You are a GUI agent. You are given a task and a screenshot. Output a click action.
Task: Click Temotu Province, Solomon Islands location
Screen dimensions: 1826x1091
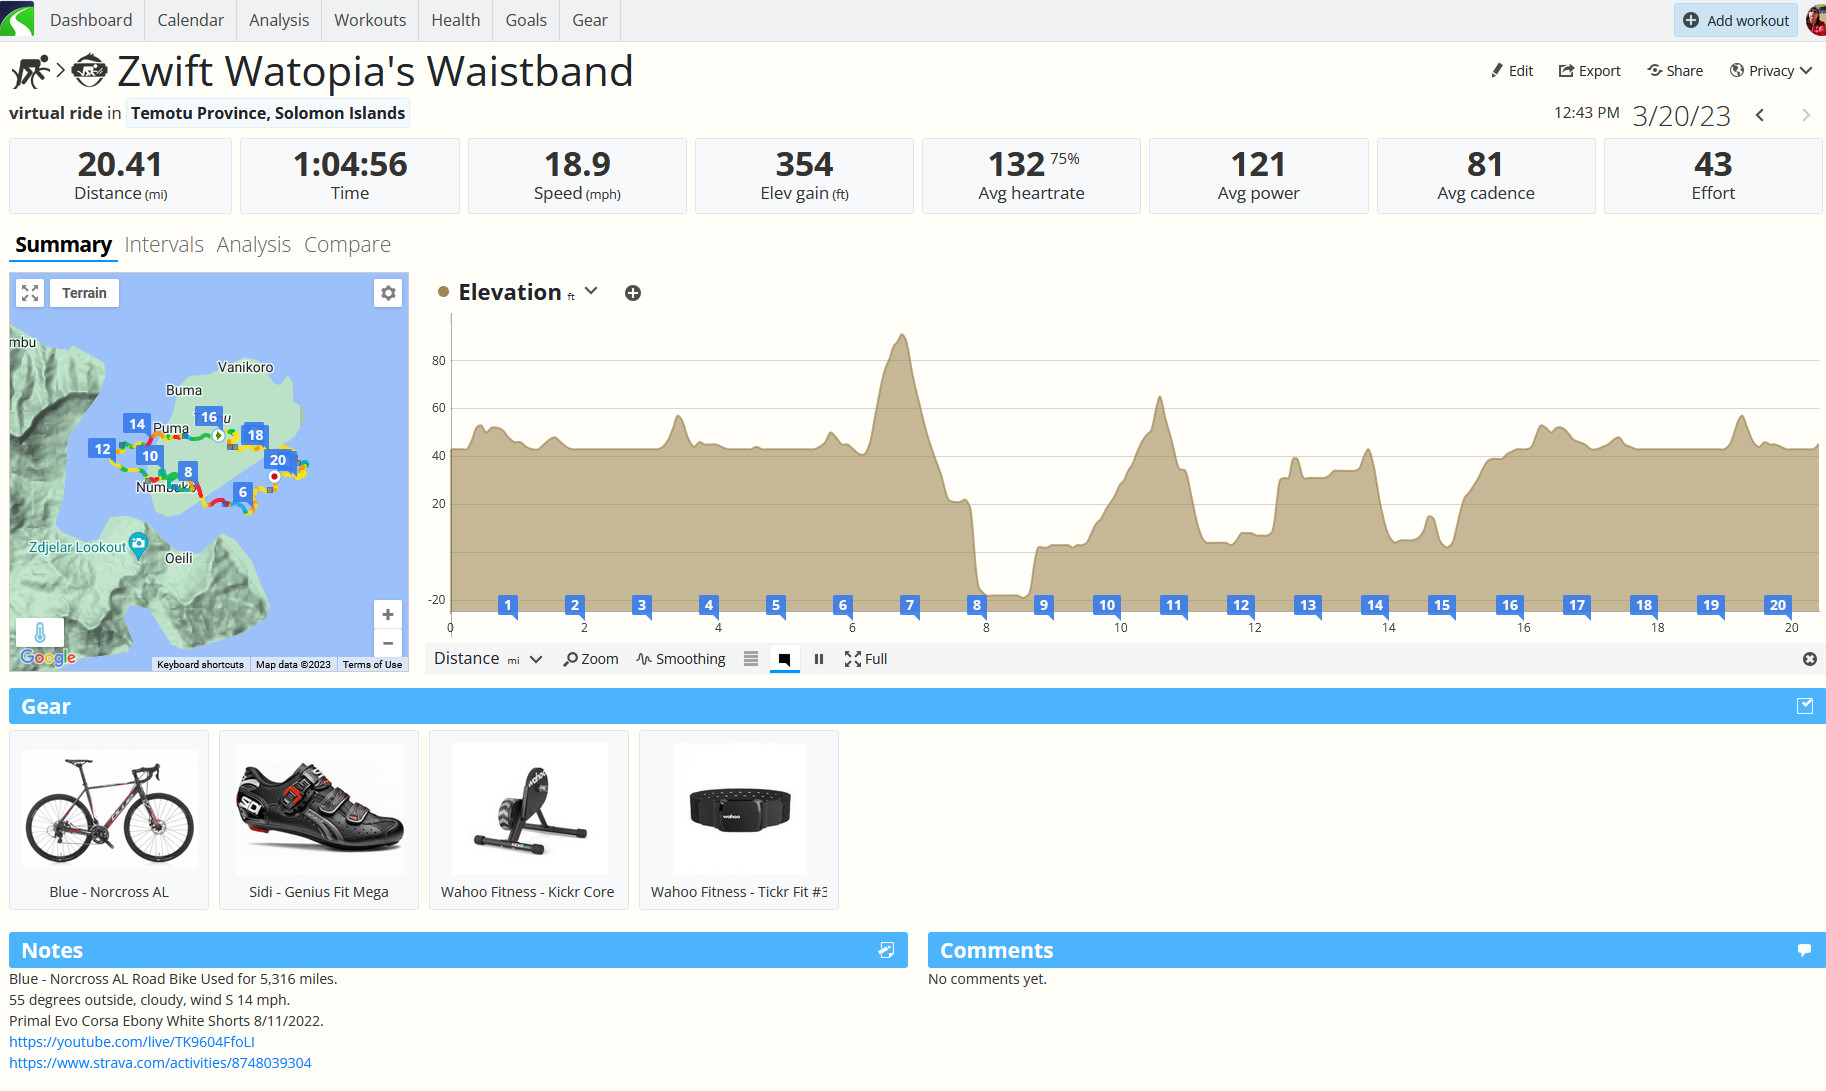click(268, 113)
